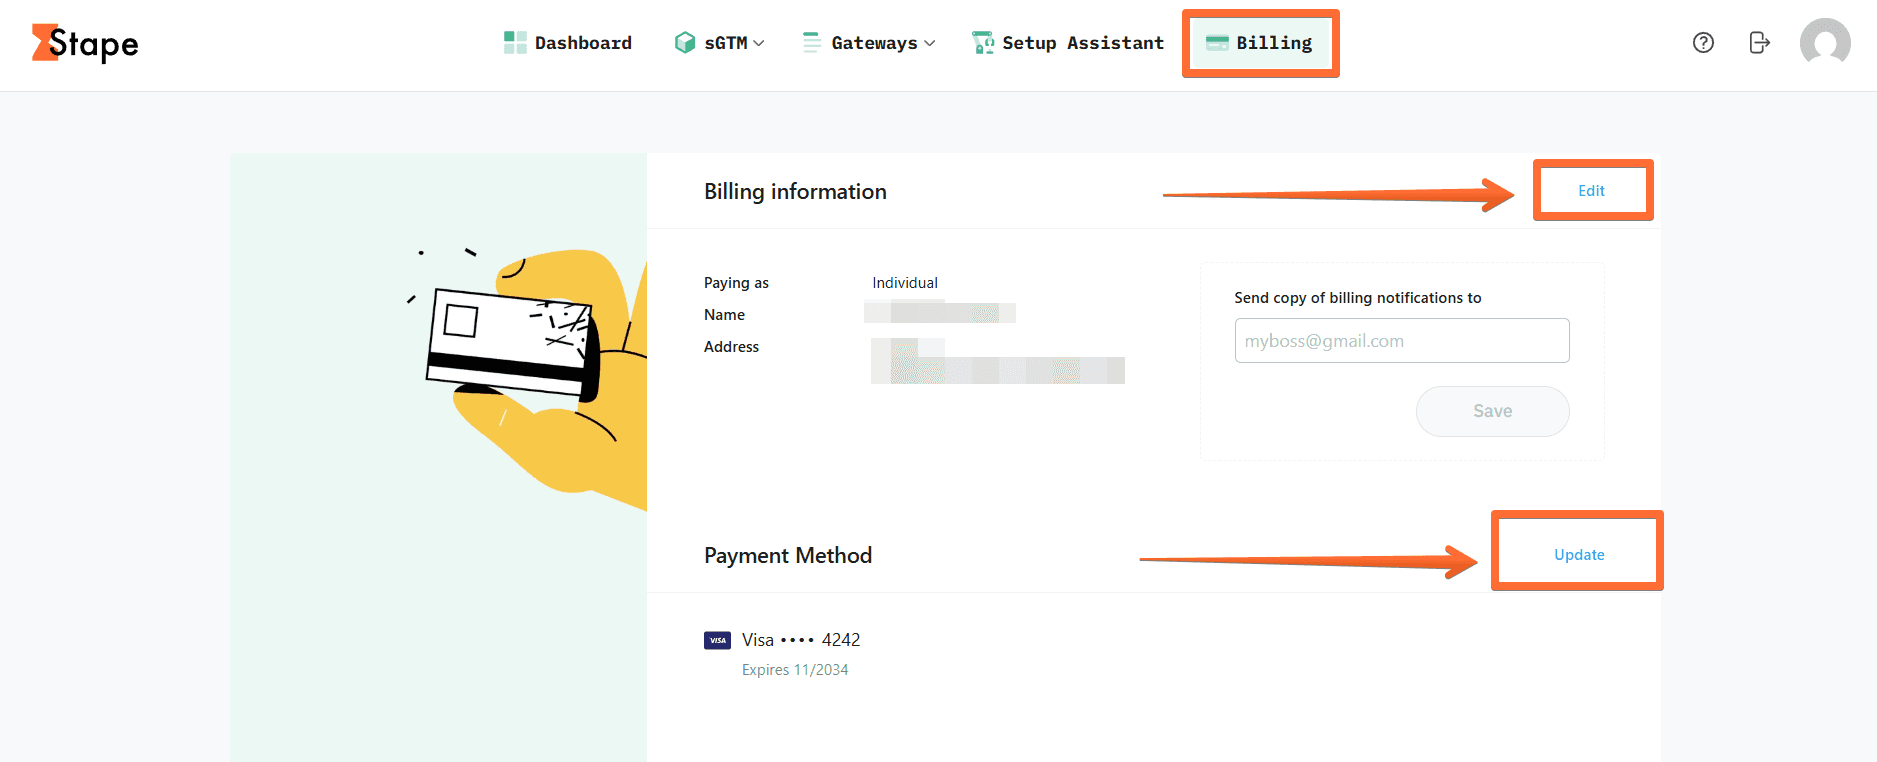Go to the Dashboard menu item
The width and height of the screenshot is (1877, 762).
(x=583, y=43)
